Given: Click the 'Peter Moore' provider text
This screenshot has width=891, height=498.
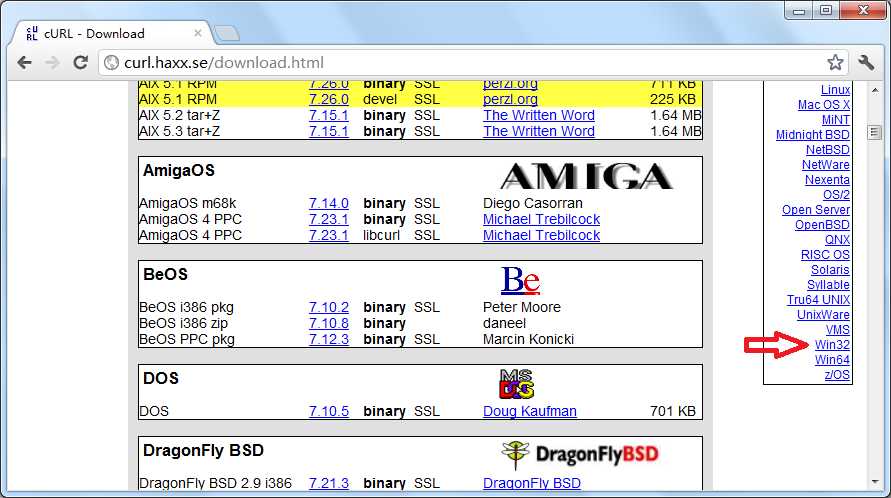Looking at the screenshot, I should pyautogui.click(x=522, y=307).
